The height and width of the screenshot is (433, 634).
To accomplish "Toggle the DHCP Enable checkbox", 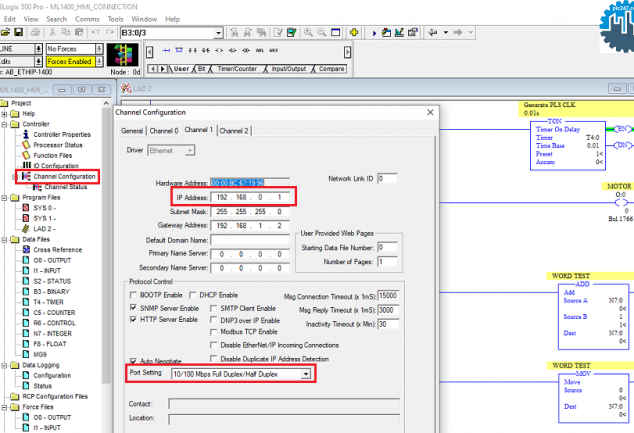I will point(192,295).
